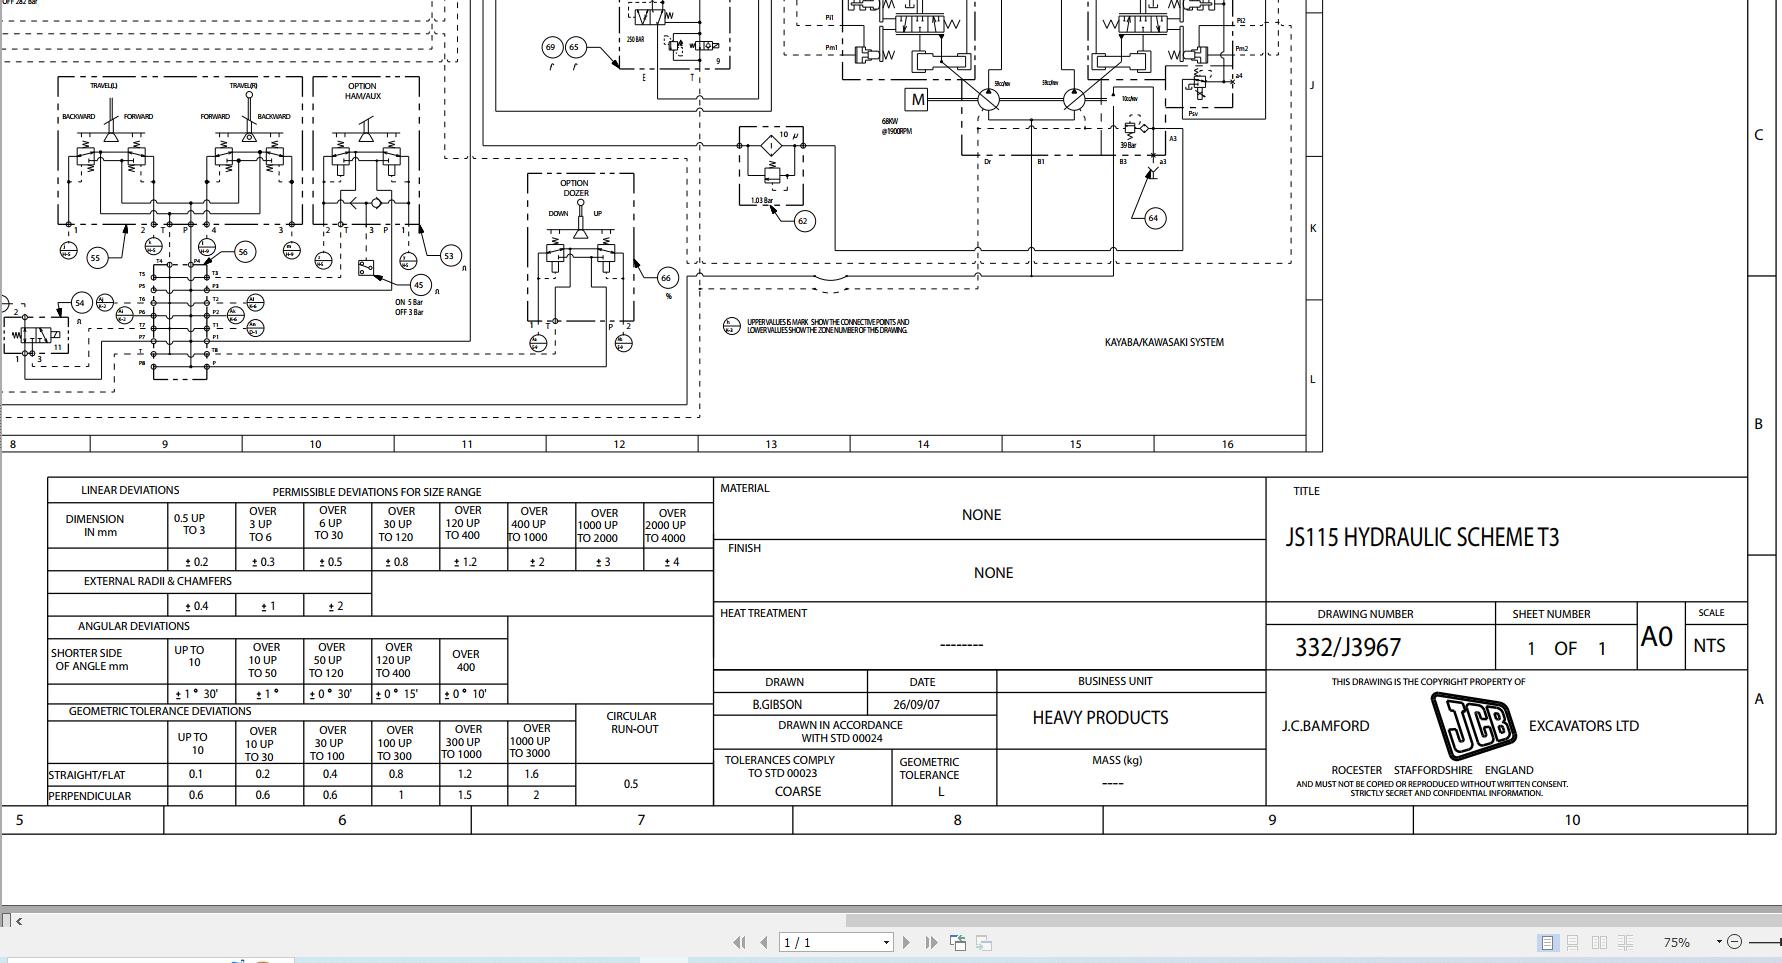Open the page number dropdown
The width and height of the screenshot is (1782, 963).
pos(884,942)
